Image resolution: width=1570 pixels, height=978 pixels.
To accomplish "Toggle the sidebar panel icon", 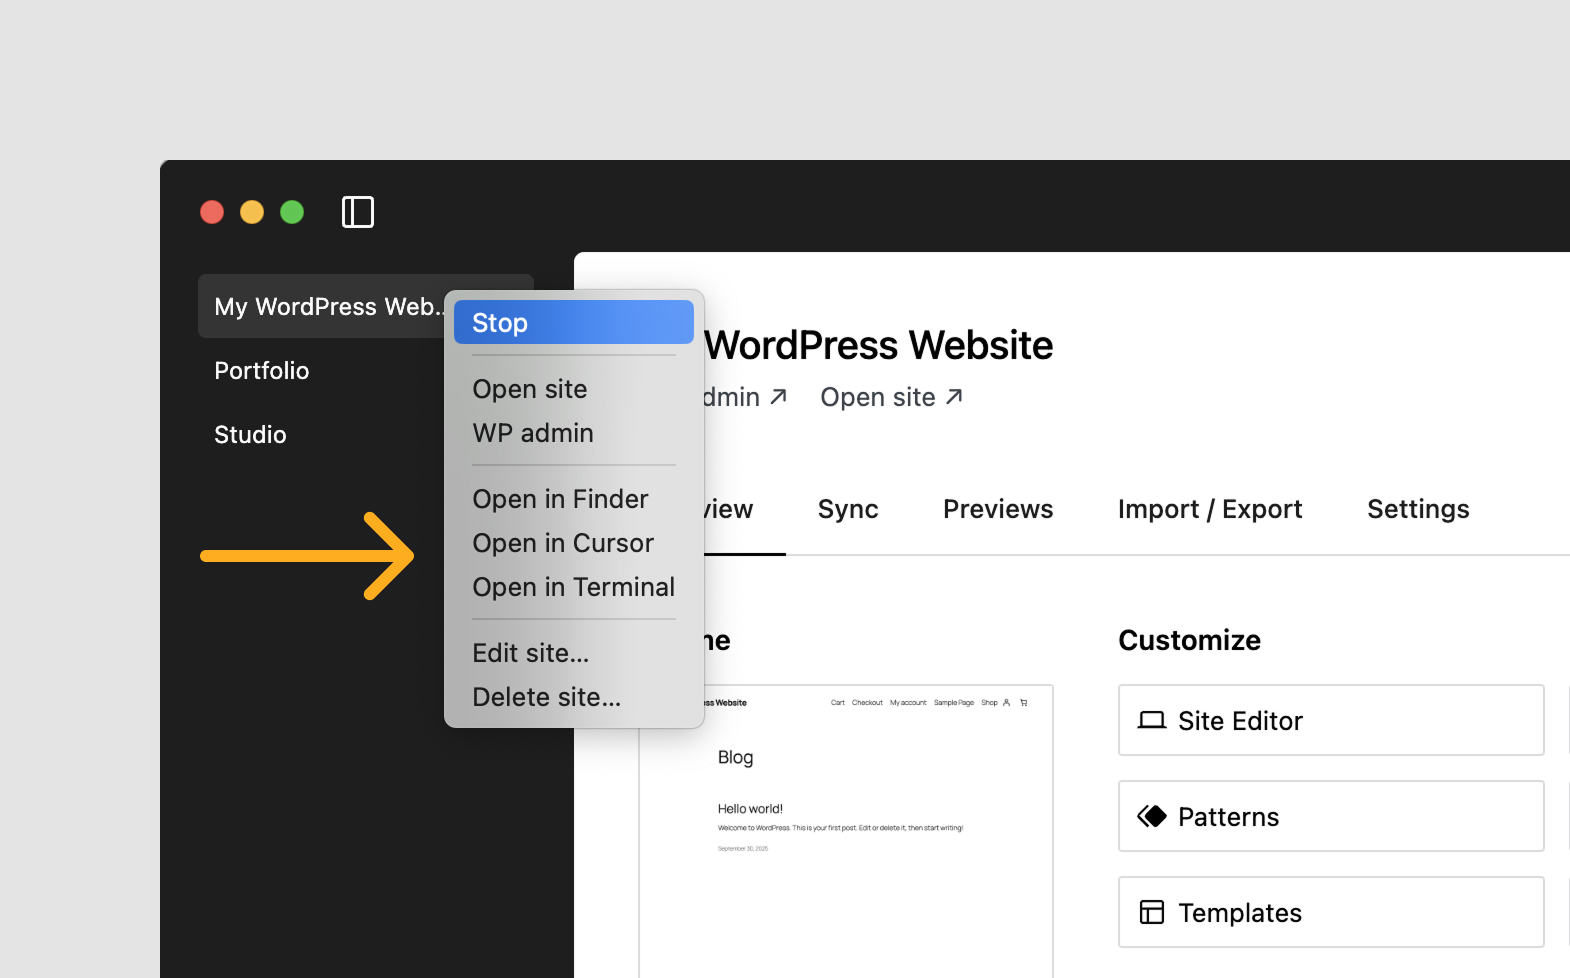I will 358,212.
